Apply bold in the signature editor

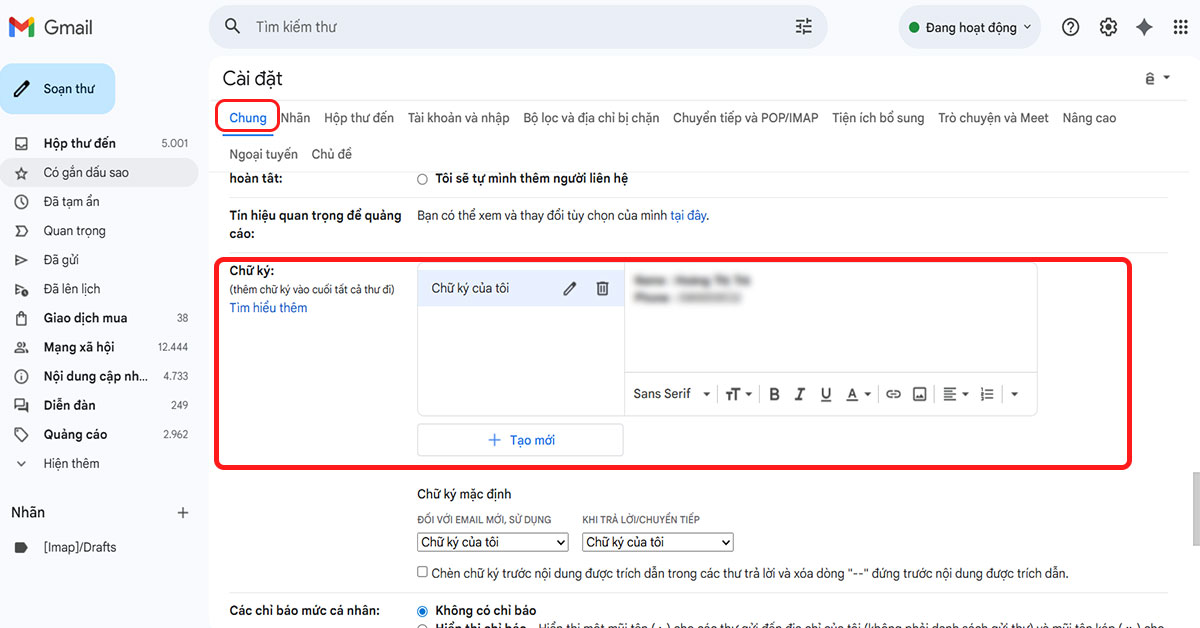click(774, 393)
